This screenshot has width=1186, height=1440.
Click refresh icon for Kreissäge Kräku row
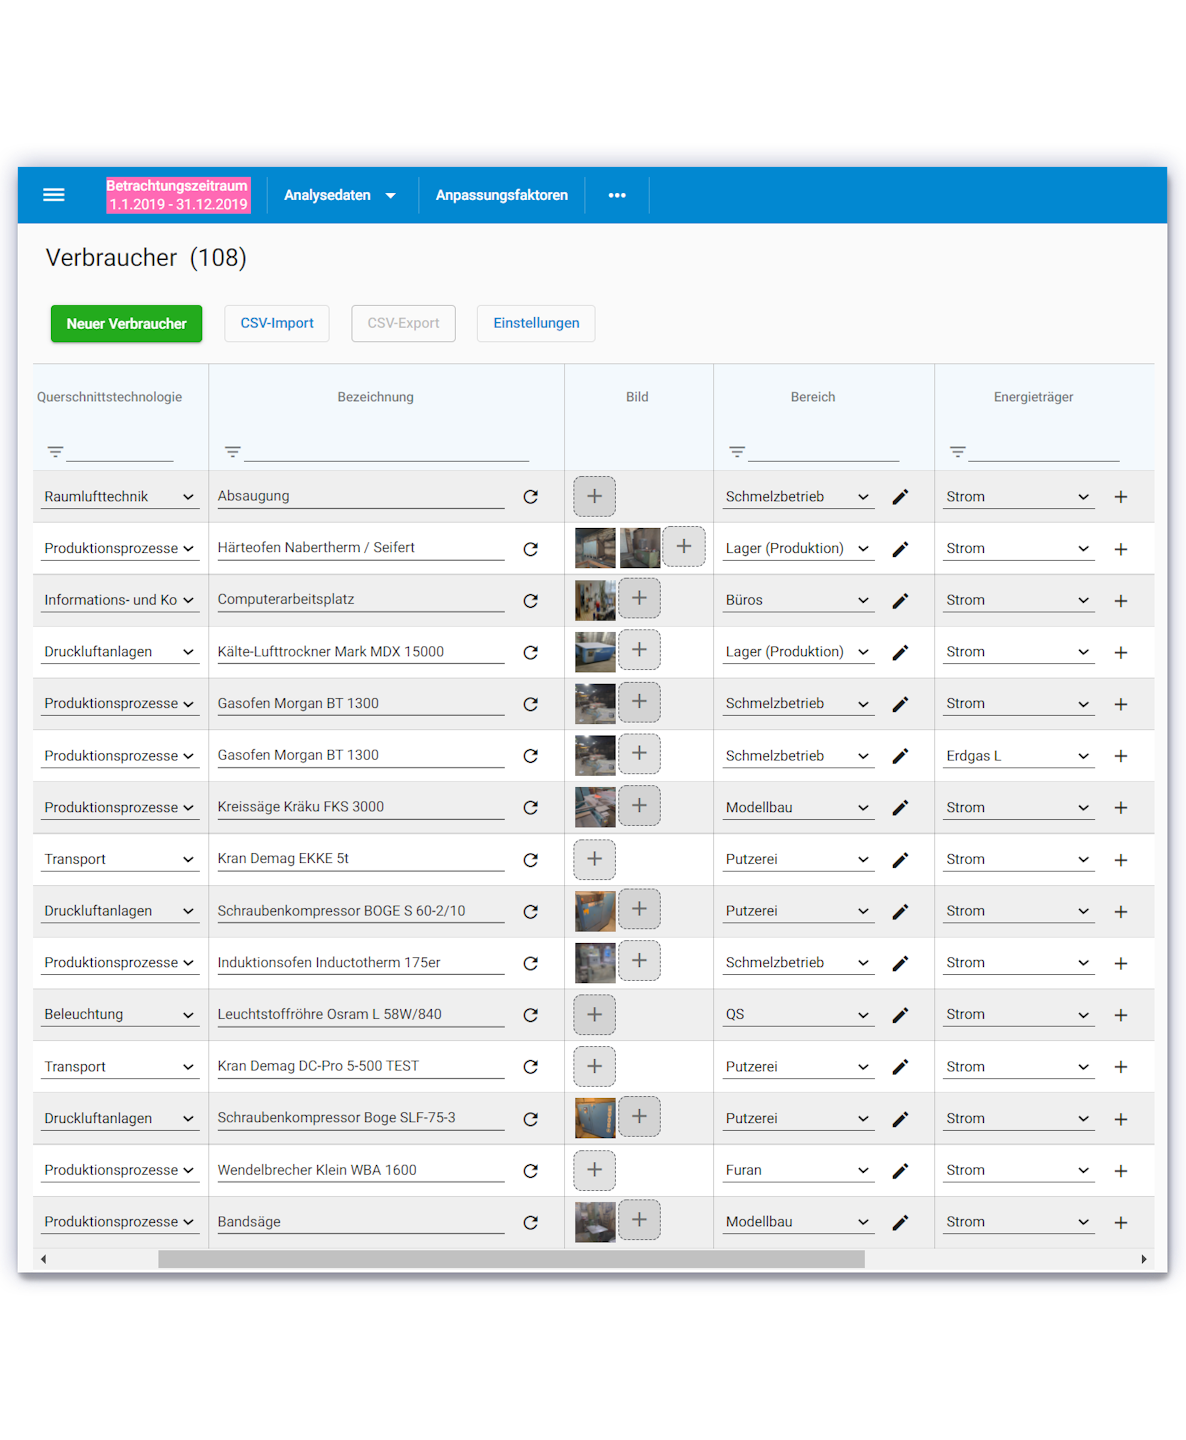[x=531, y=807]
